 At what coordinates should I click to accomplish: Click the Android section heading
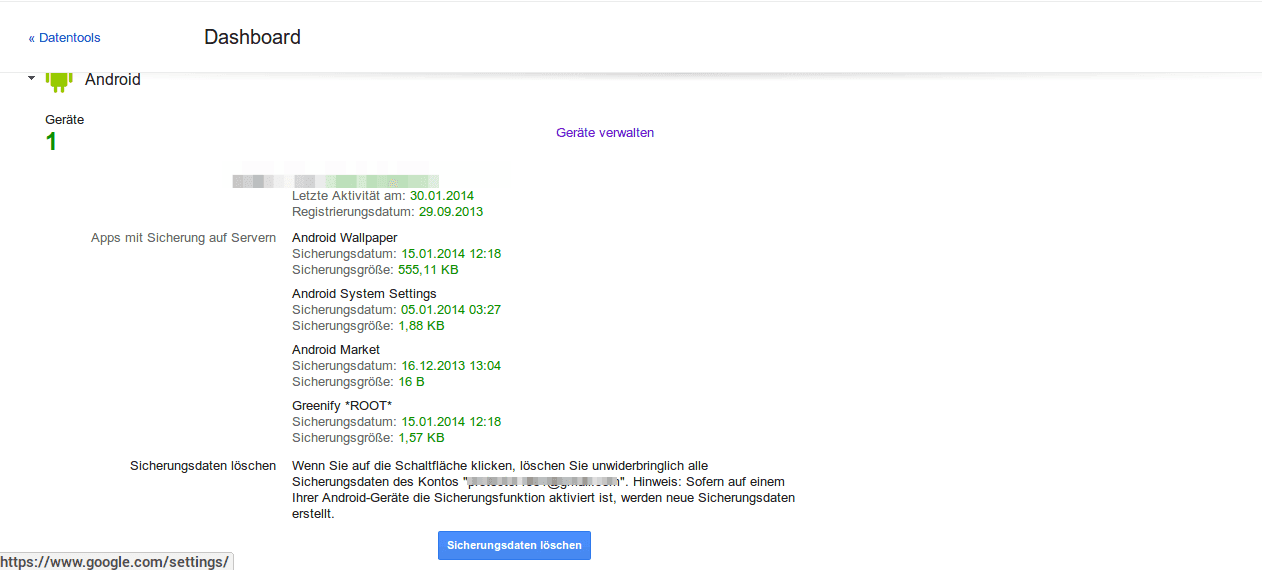click(x=113, y=79)
